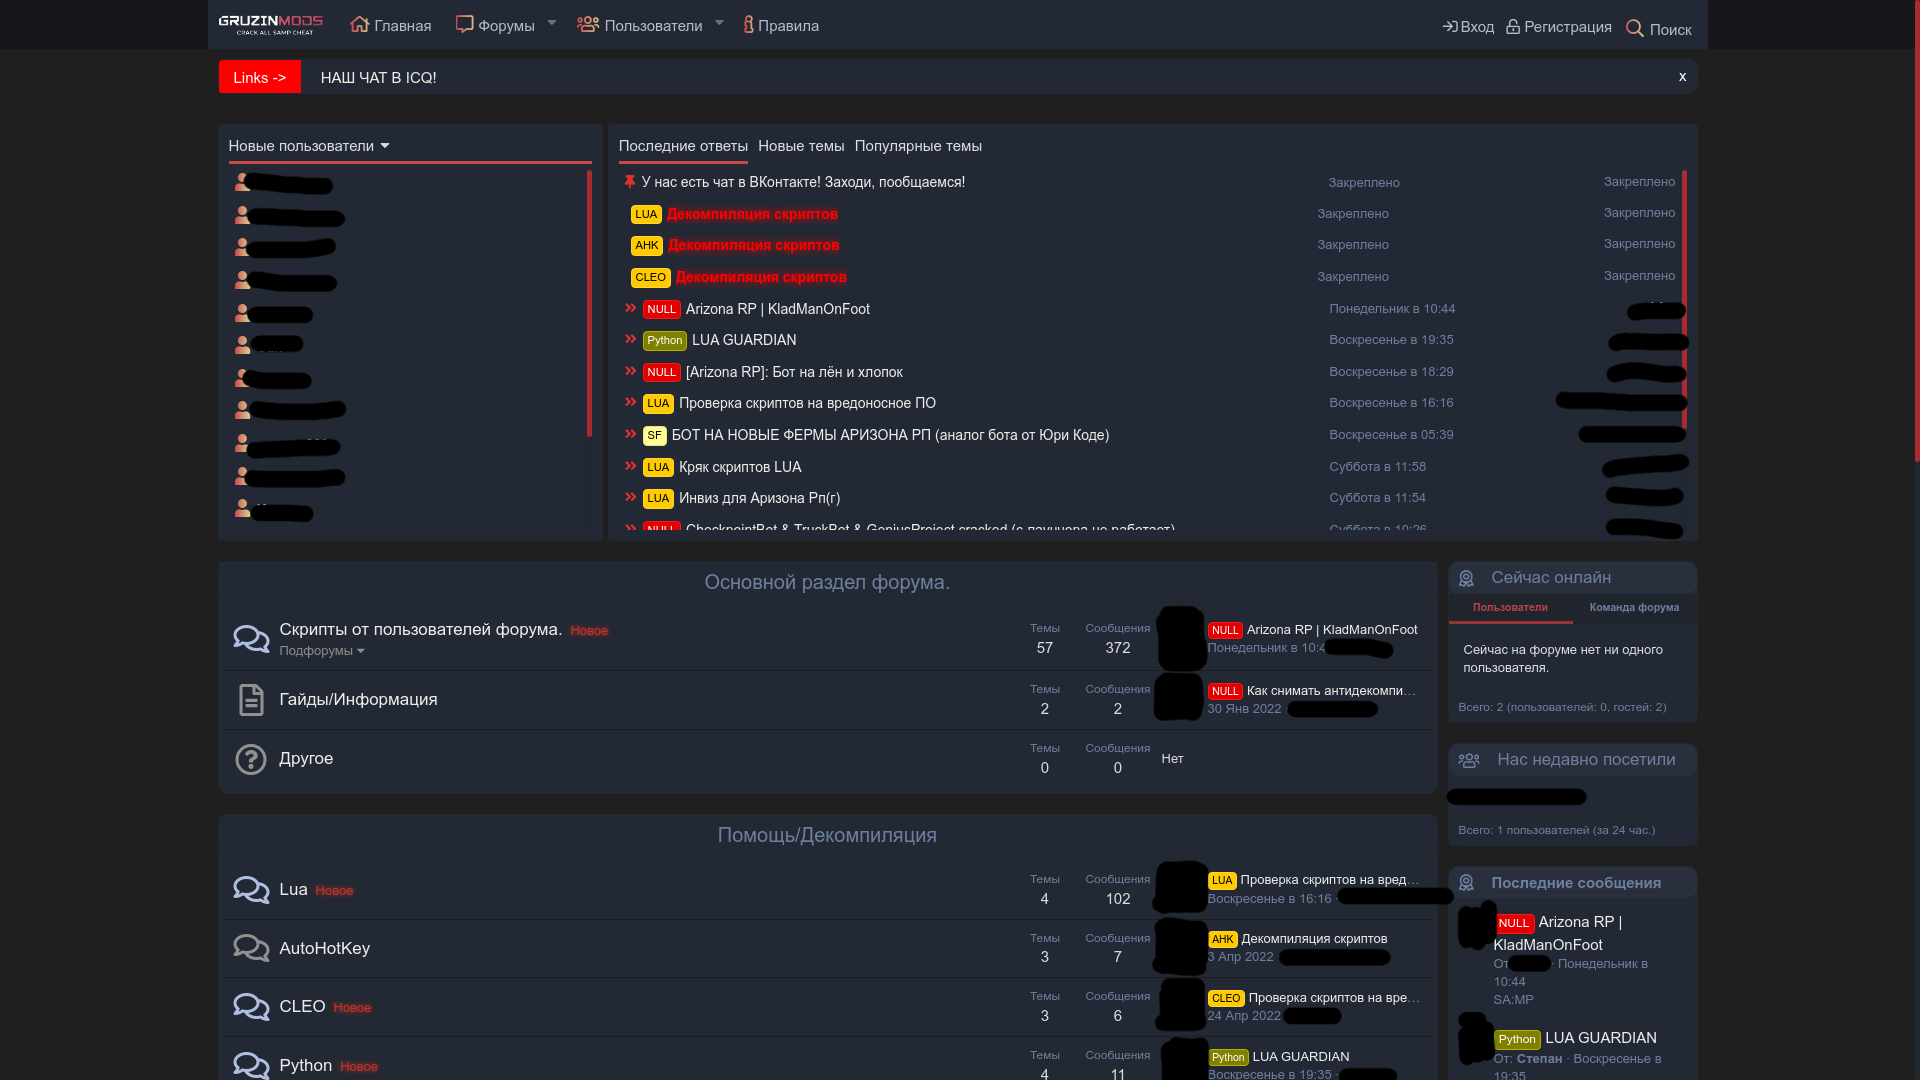Click the new users list scrollbar

(589, 303)
